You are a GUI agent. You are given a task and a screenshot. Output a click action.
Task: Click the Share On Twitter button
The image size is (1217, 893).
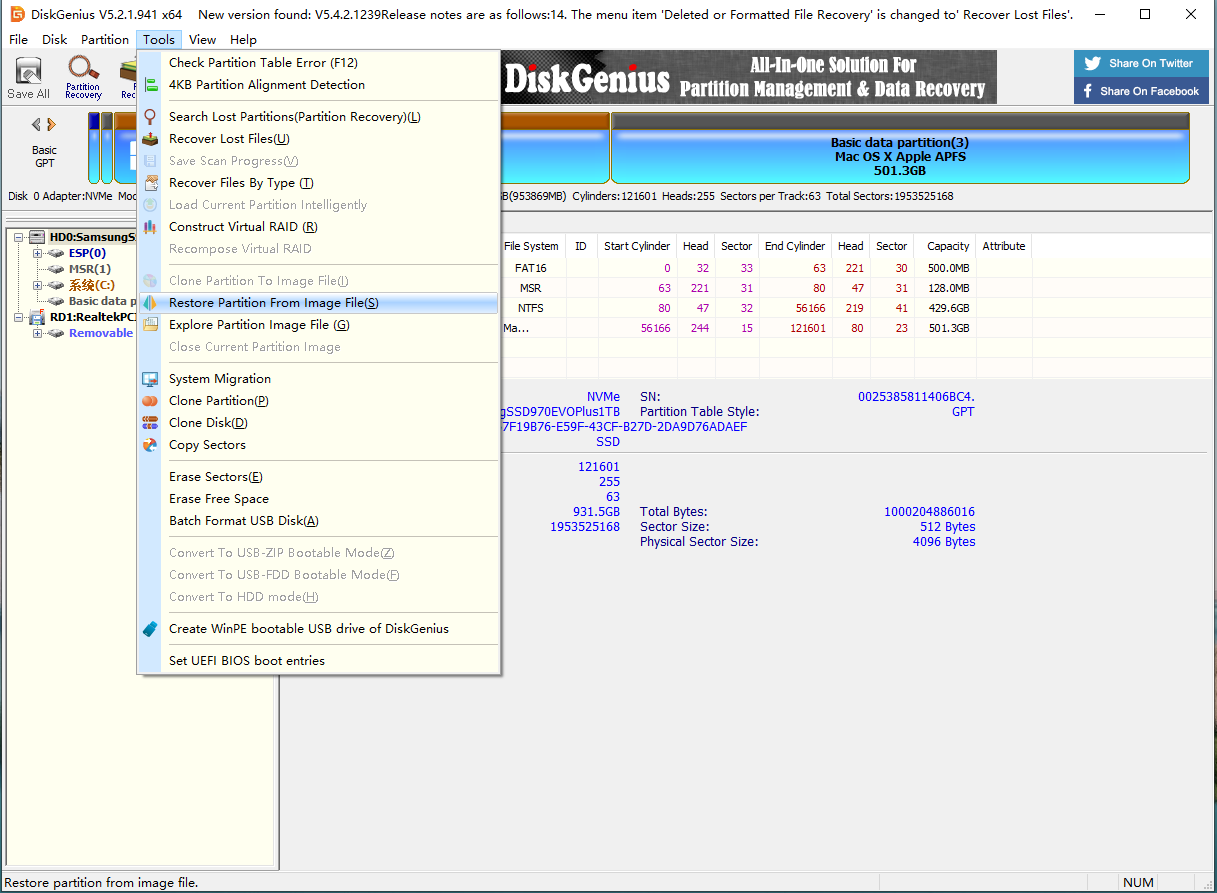1140,63
